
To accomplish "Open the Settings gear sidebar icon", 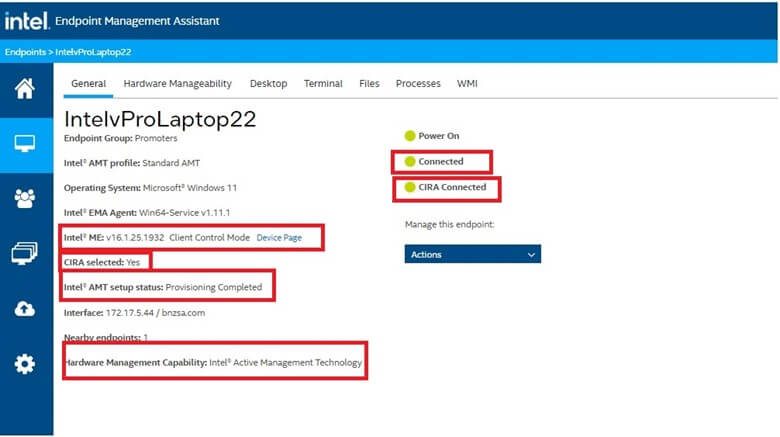I will (24, 364).
